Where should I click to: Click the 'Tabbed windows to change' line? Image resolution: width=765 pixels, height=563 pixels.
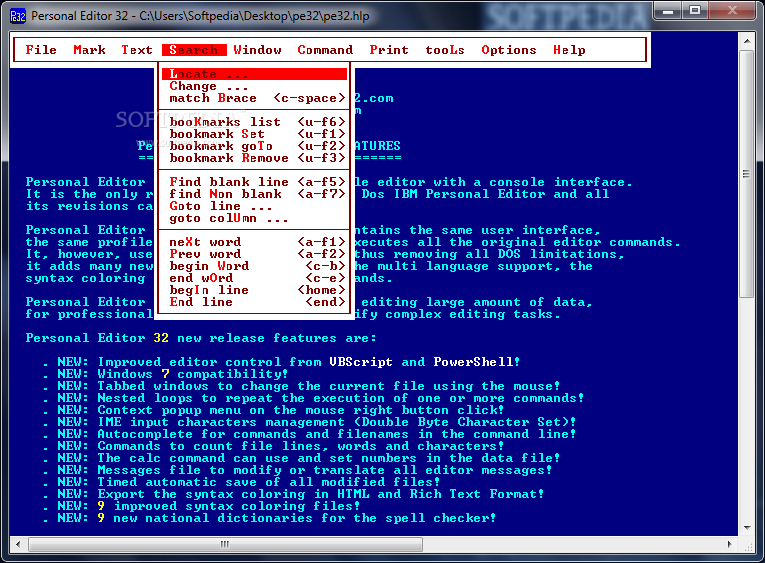[x=301, y=386]
